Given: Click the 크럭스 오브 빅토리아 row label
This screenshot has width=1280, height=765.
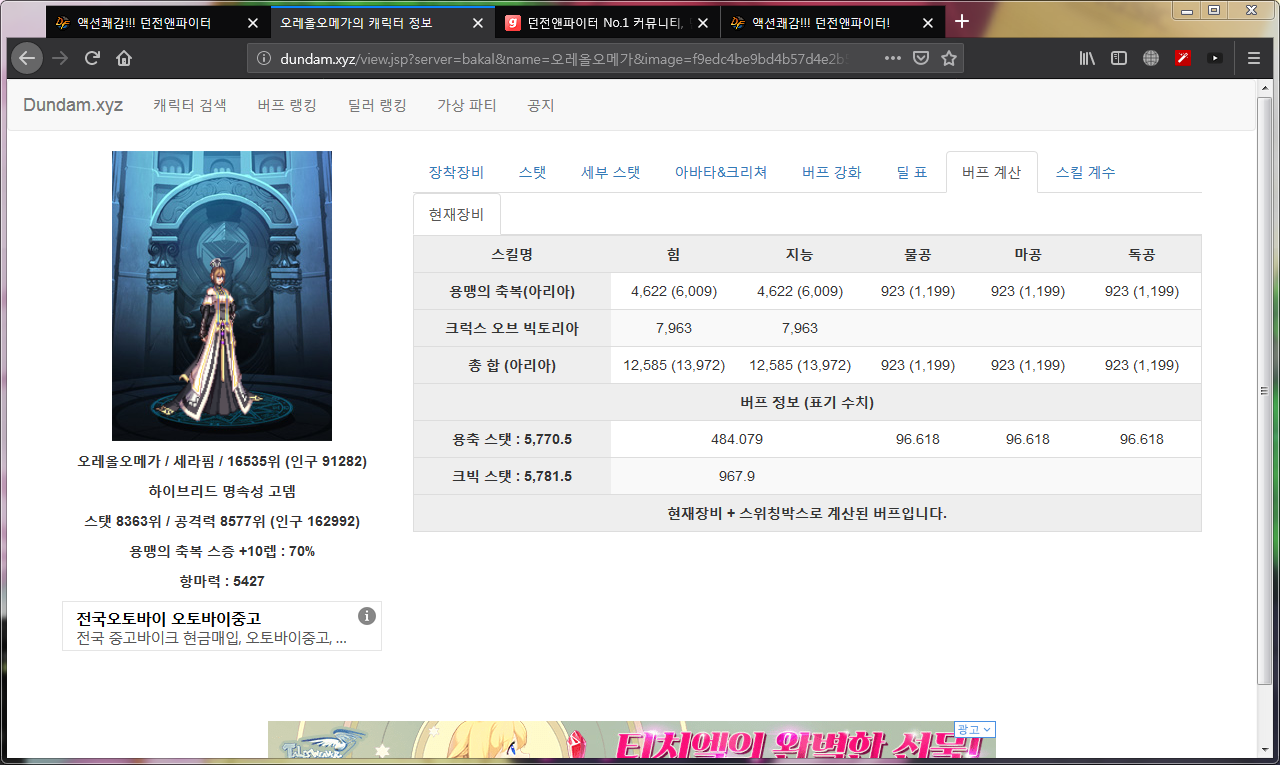Looking at the screenshot, I should click(512, 328).
